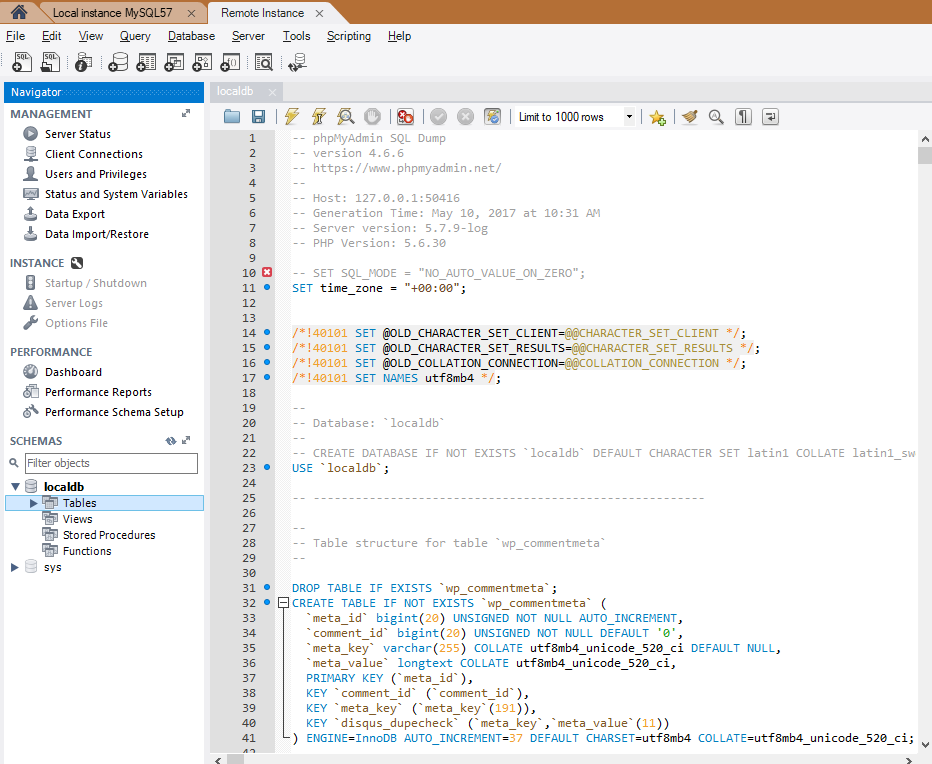Expand the Tables node arrow

click(34, 503)
